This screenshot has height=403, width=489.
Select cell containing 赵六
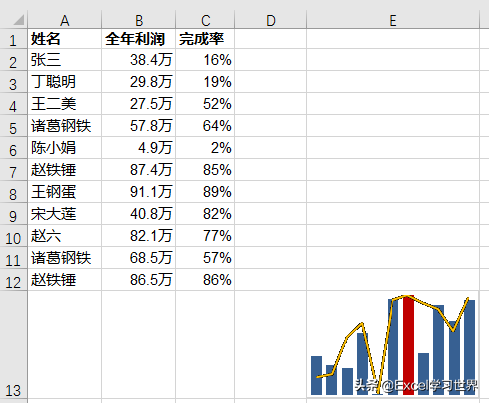coord(65,236)
